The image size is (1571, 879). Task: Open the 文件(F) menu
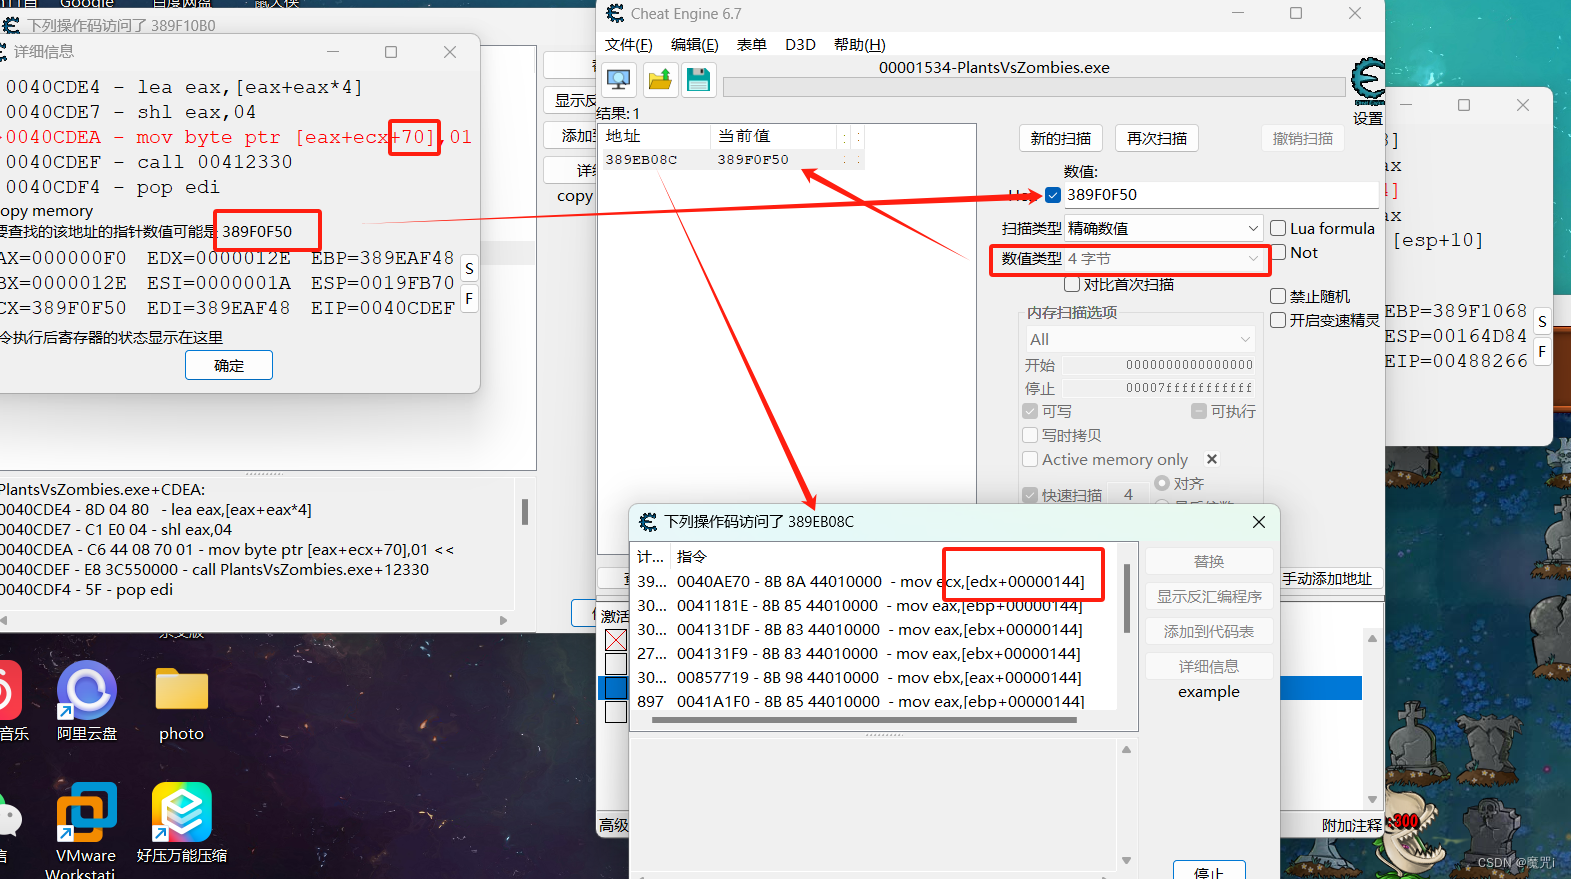(x=629, y=45)
